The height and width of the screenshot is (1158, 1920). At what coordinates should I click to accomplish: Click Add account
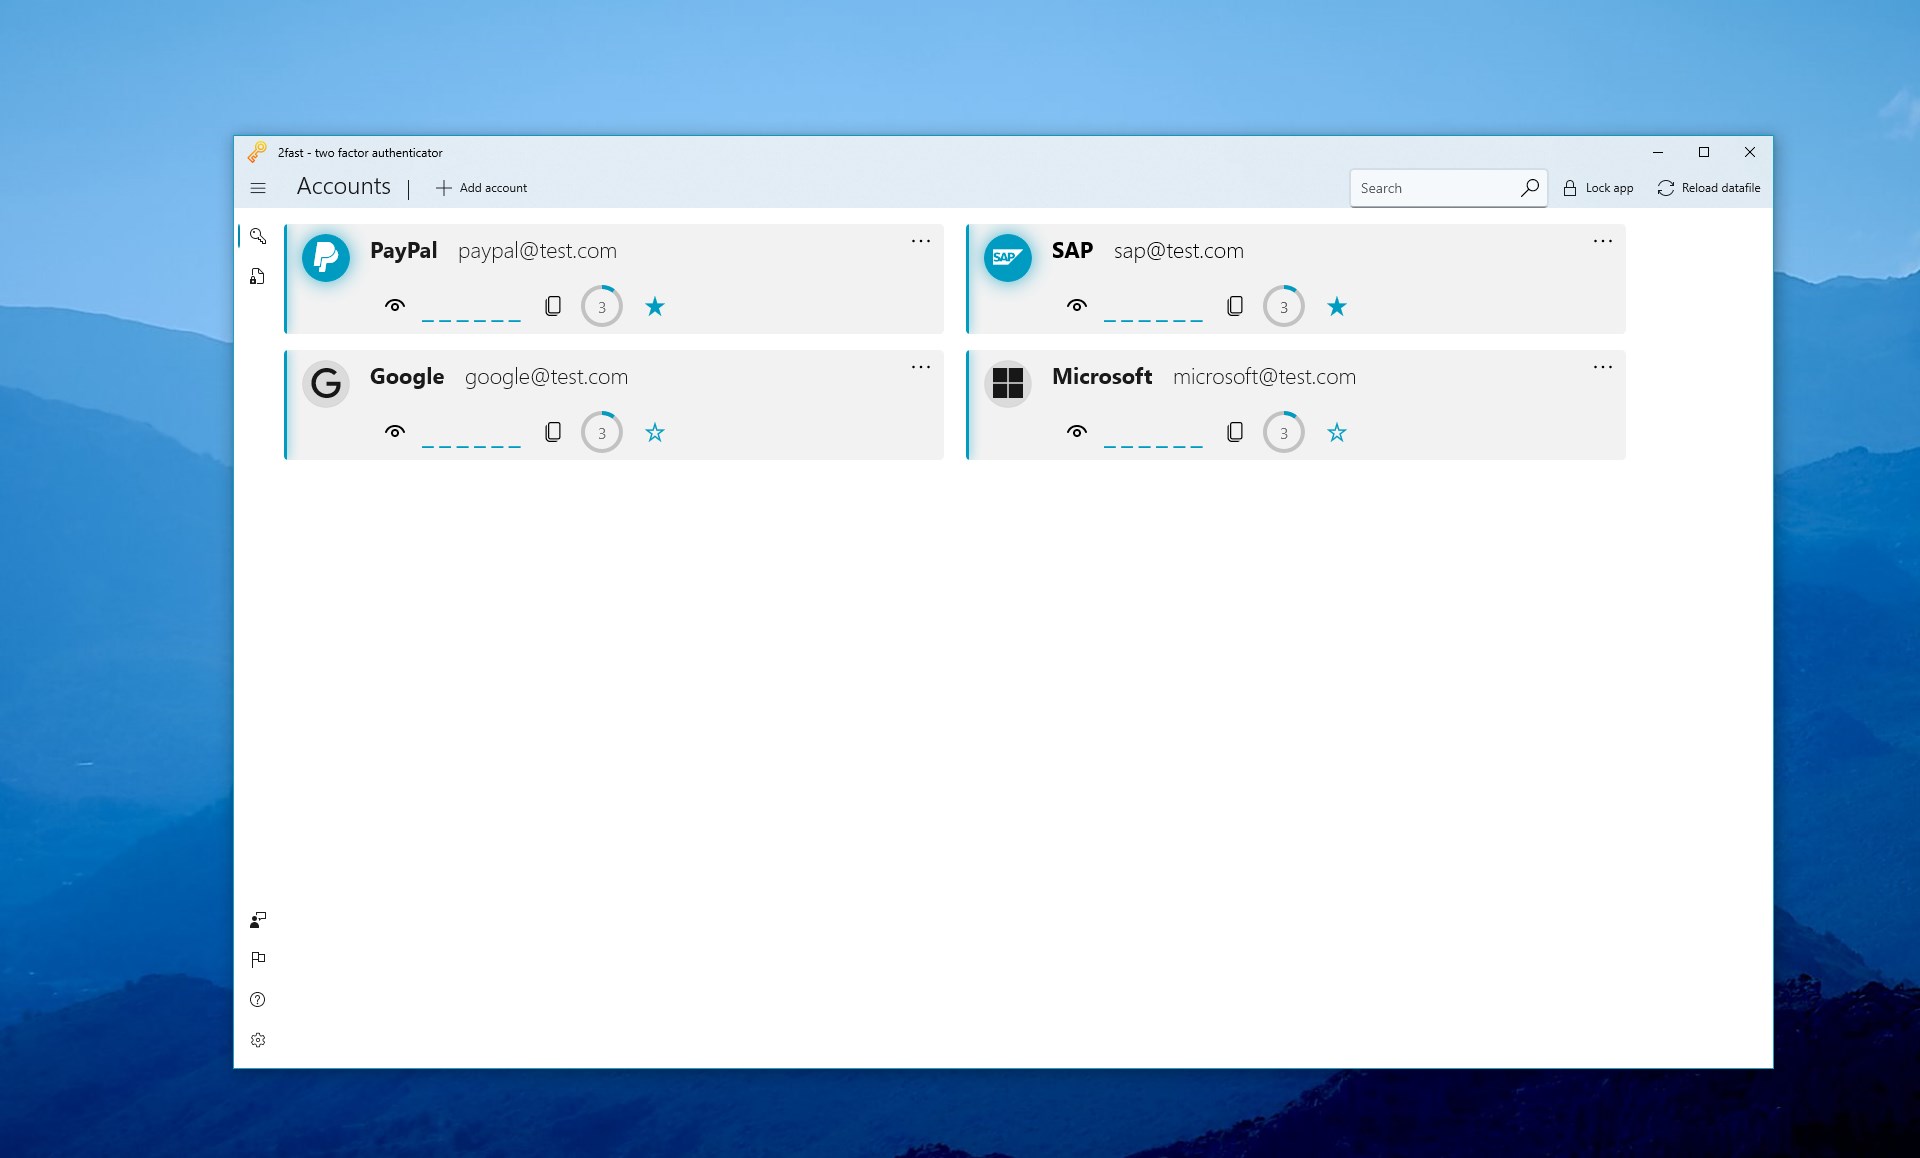click(481, 187)
